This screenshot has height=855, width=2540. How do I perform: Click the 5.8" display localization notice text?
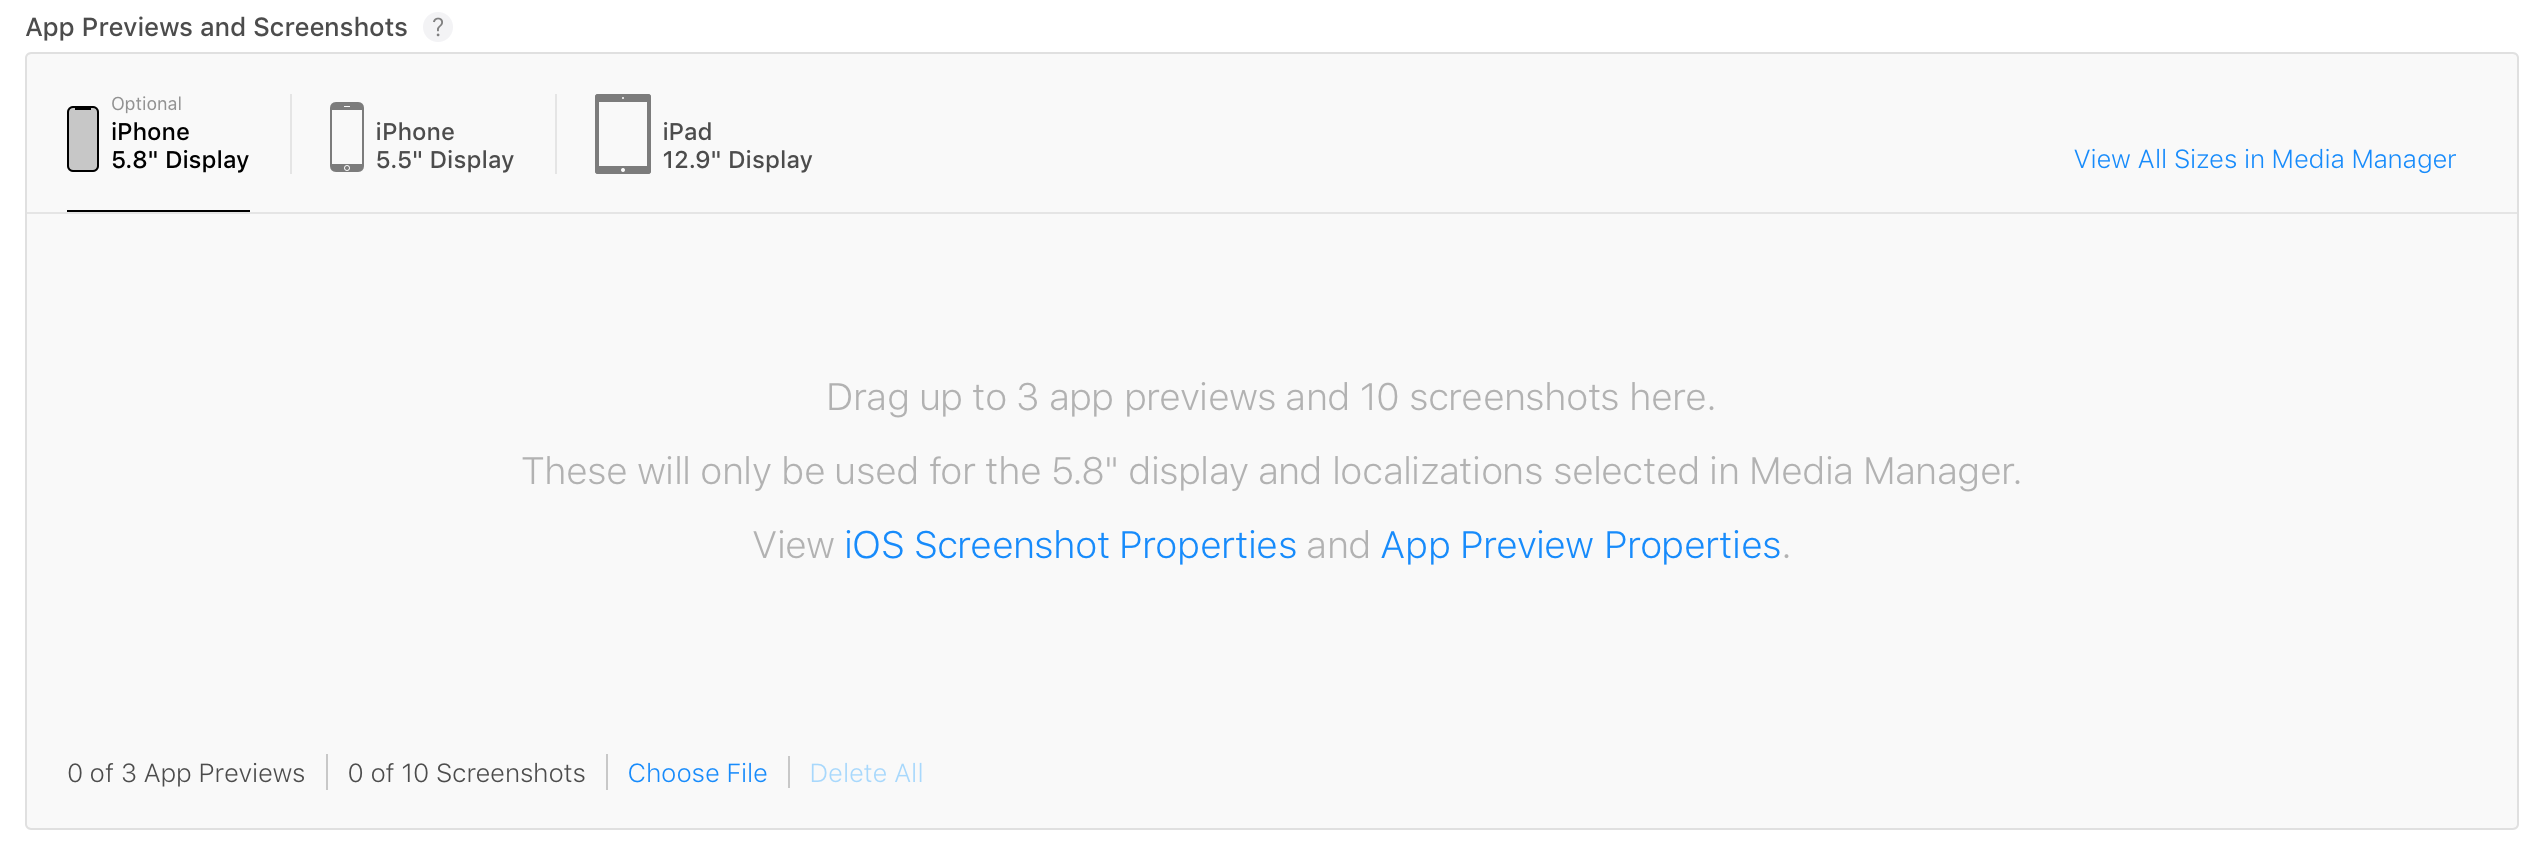coord(1271,471)
